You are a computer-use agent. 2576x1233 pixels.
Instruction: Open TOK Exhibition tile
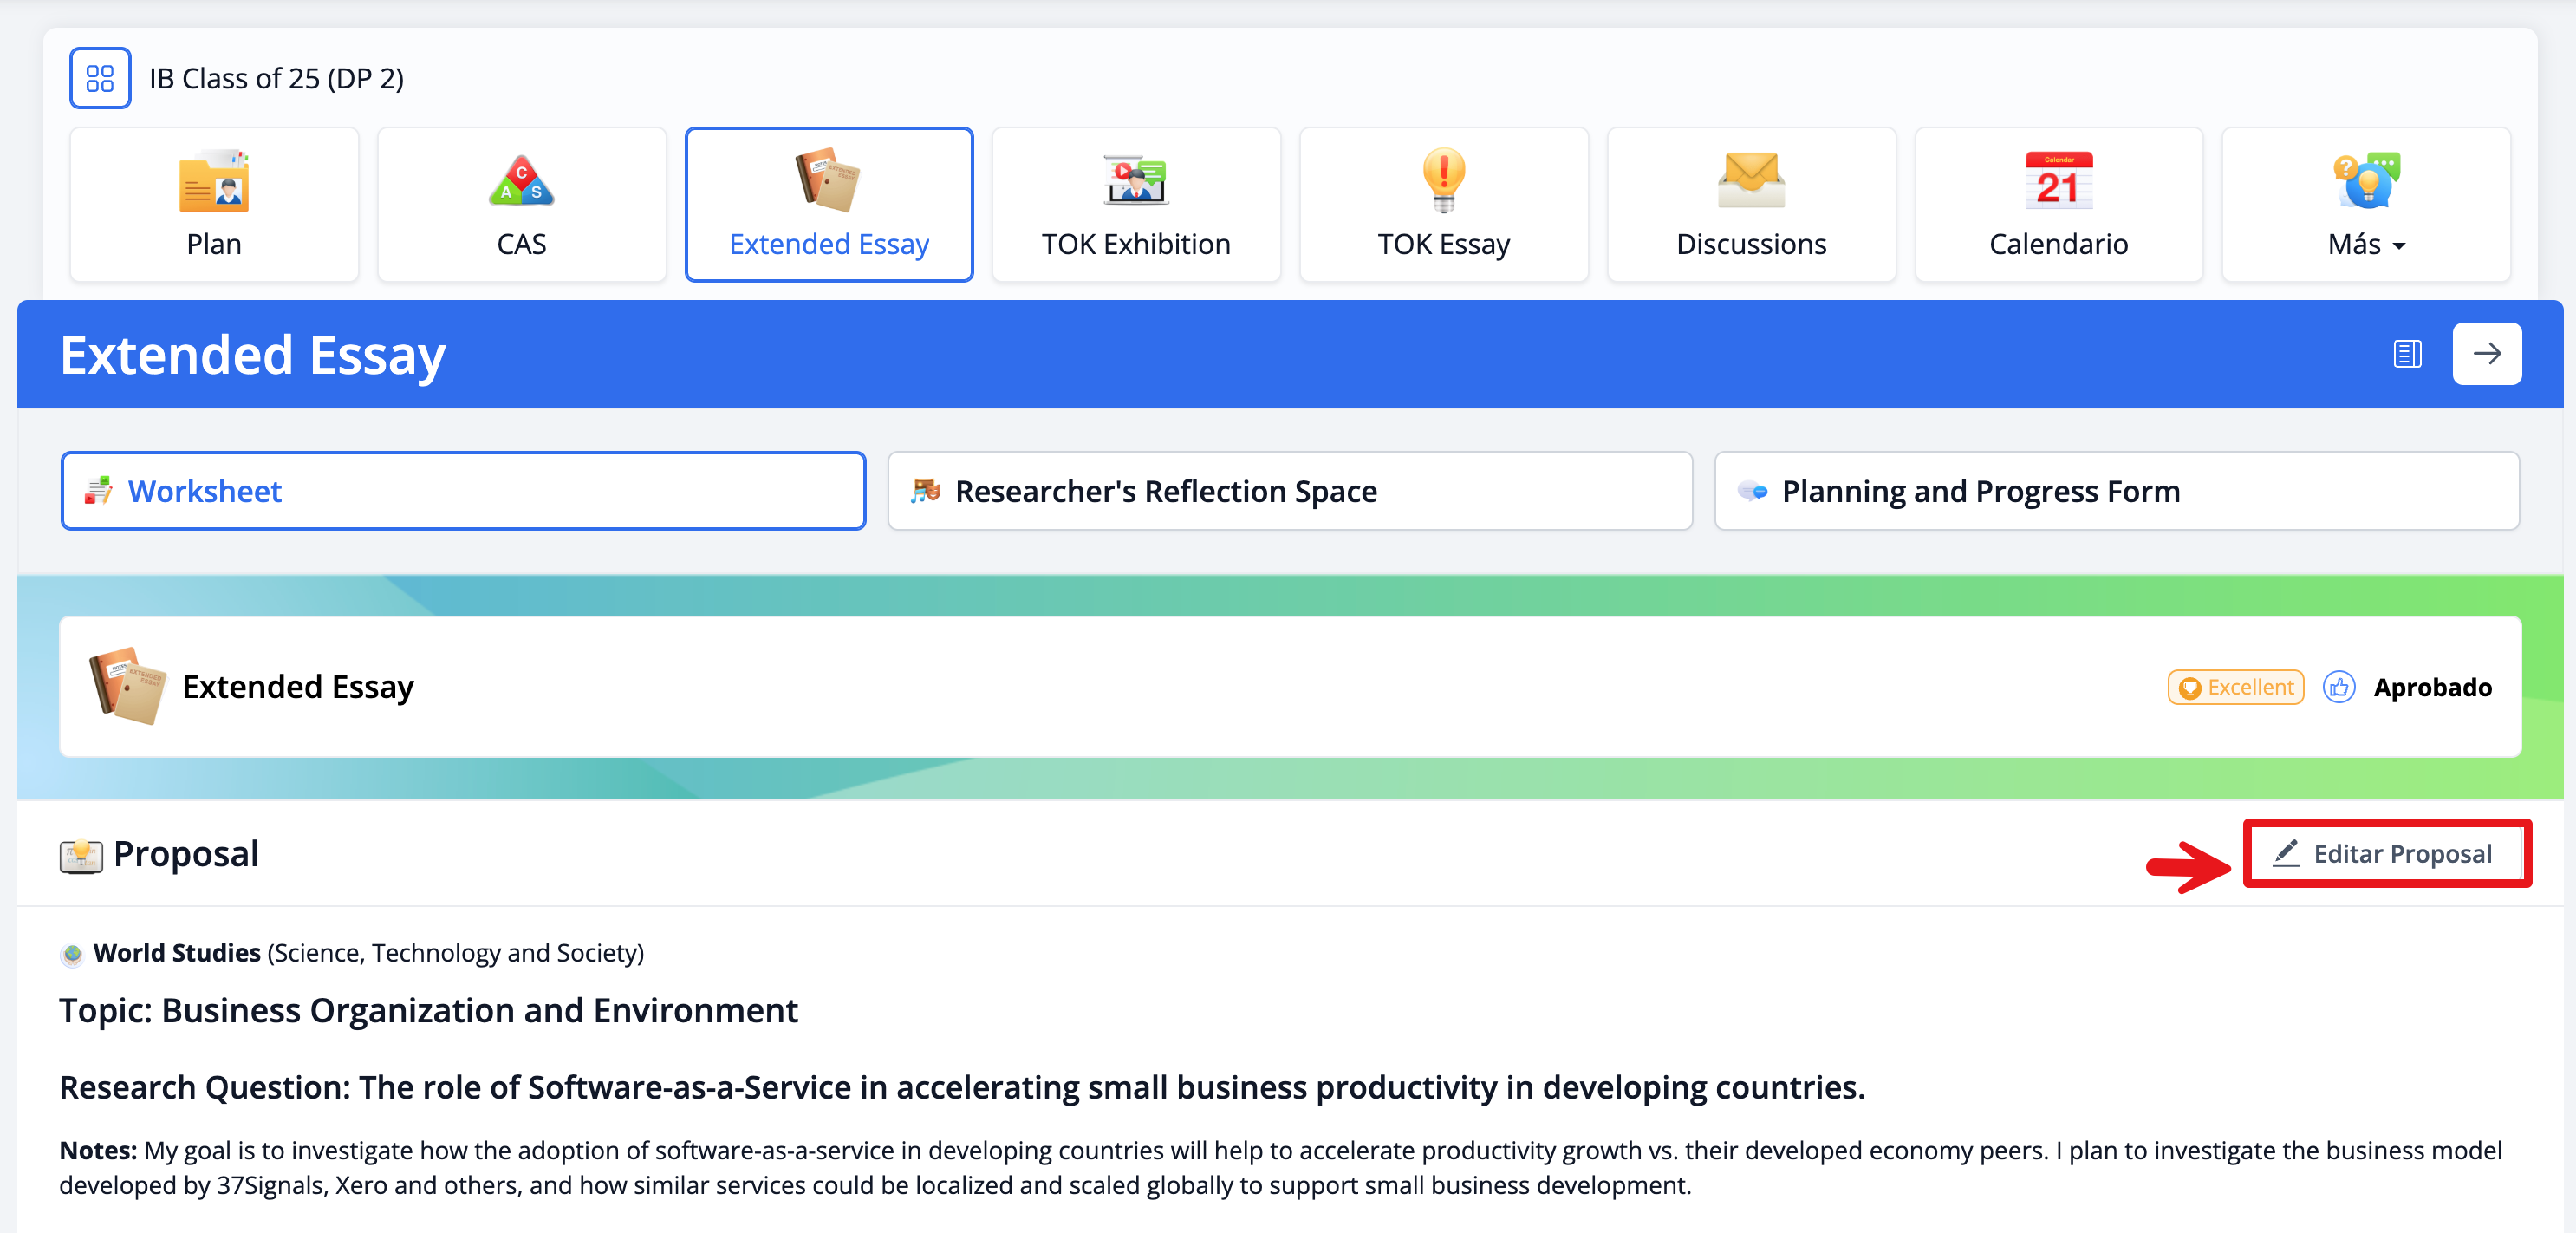pyautogui.click(x=1135, y=204)
